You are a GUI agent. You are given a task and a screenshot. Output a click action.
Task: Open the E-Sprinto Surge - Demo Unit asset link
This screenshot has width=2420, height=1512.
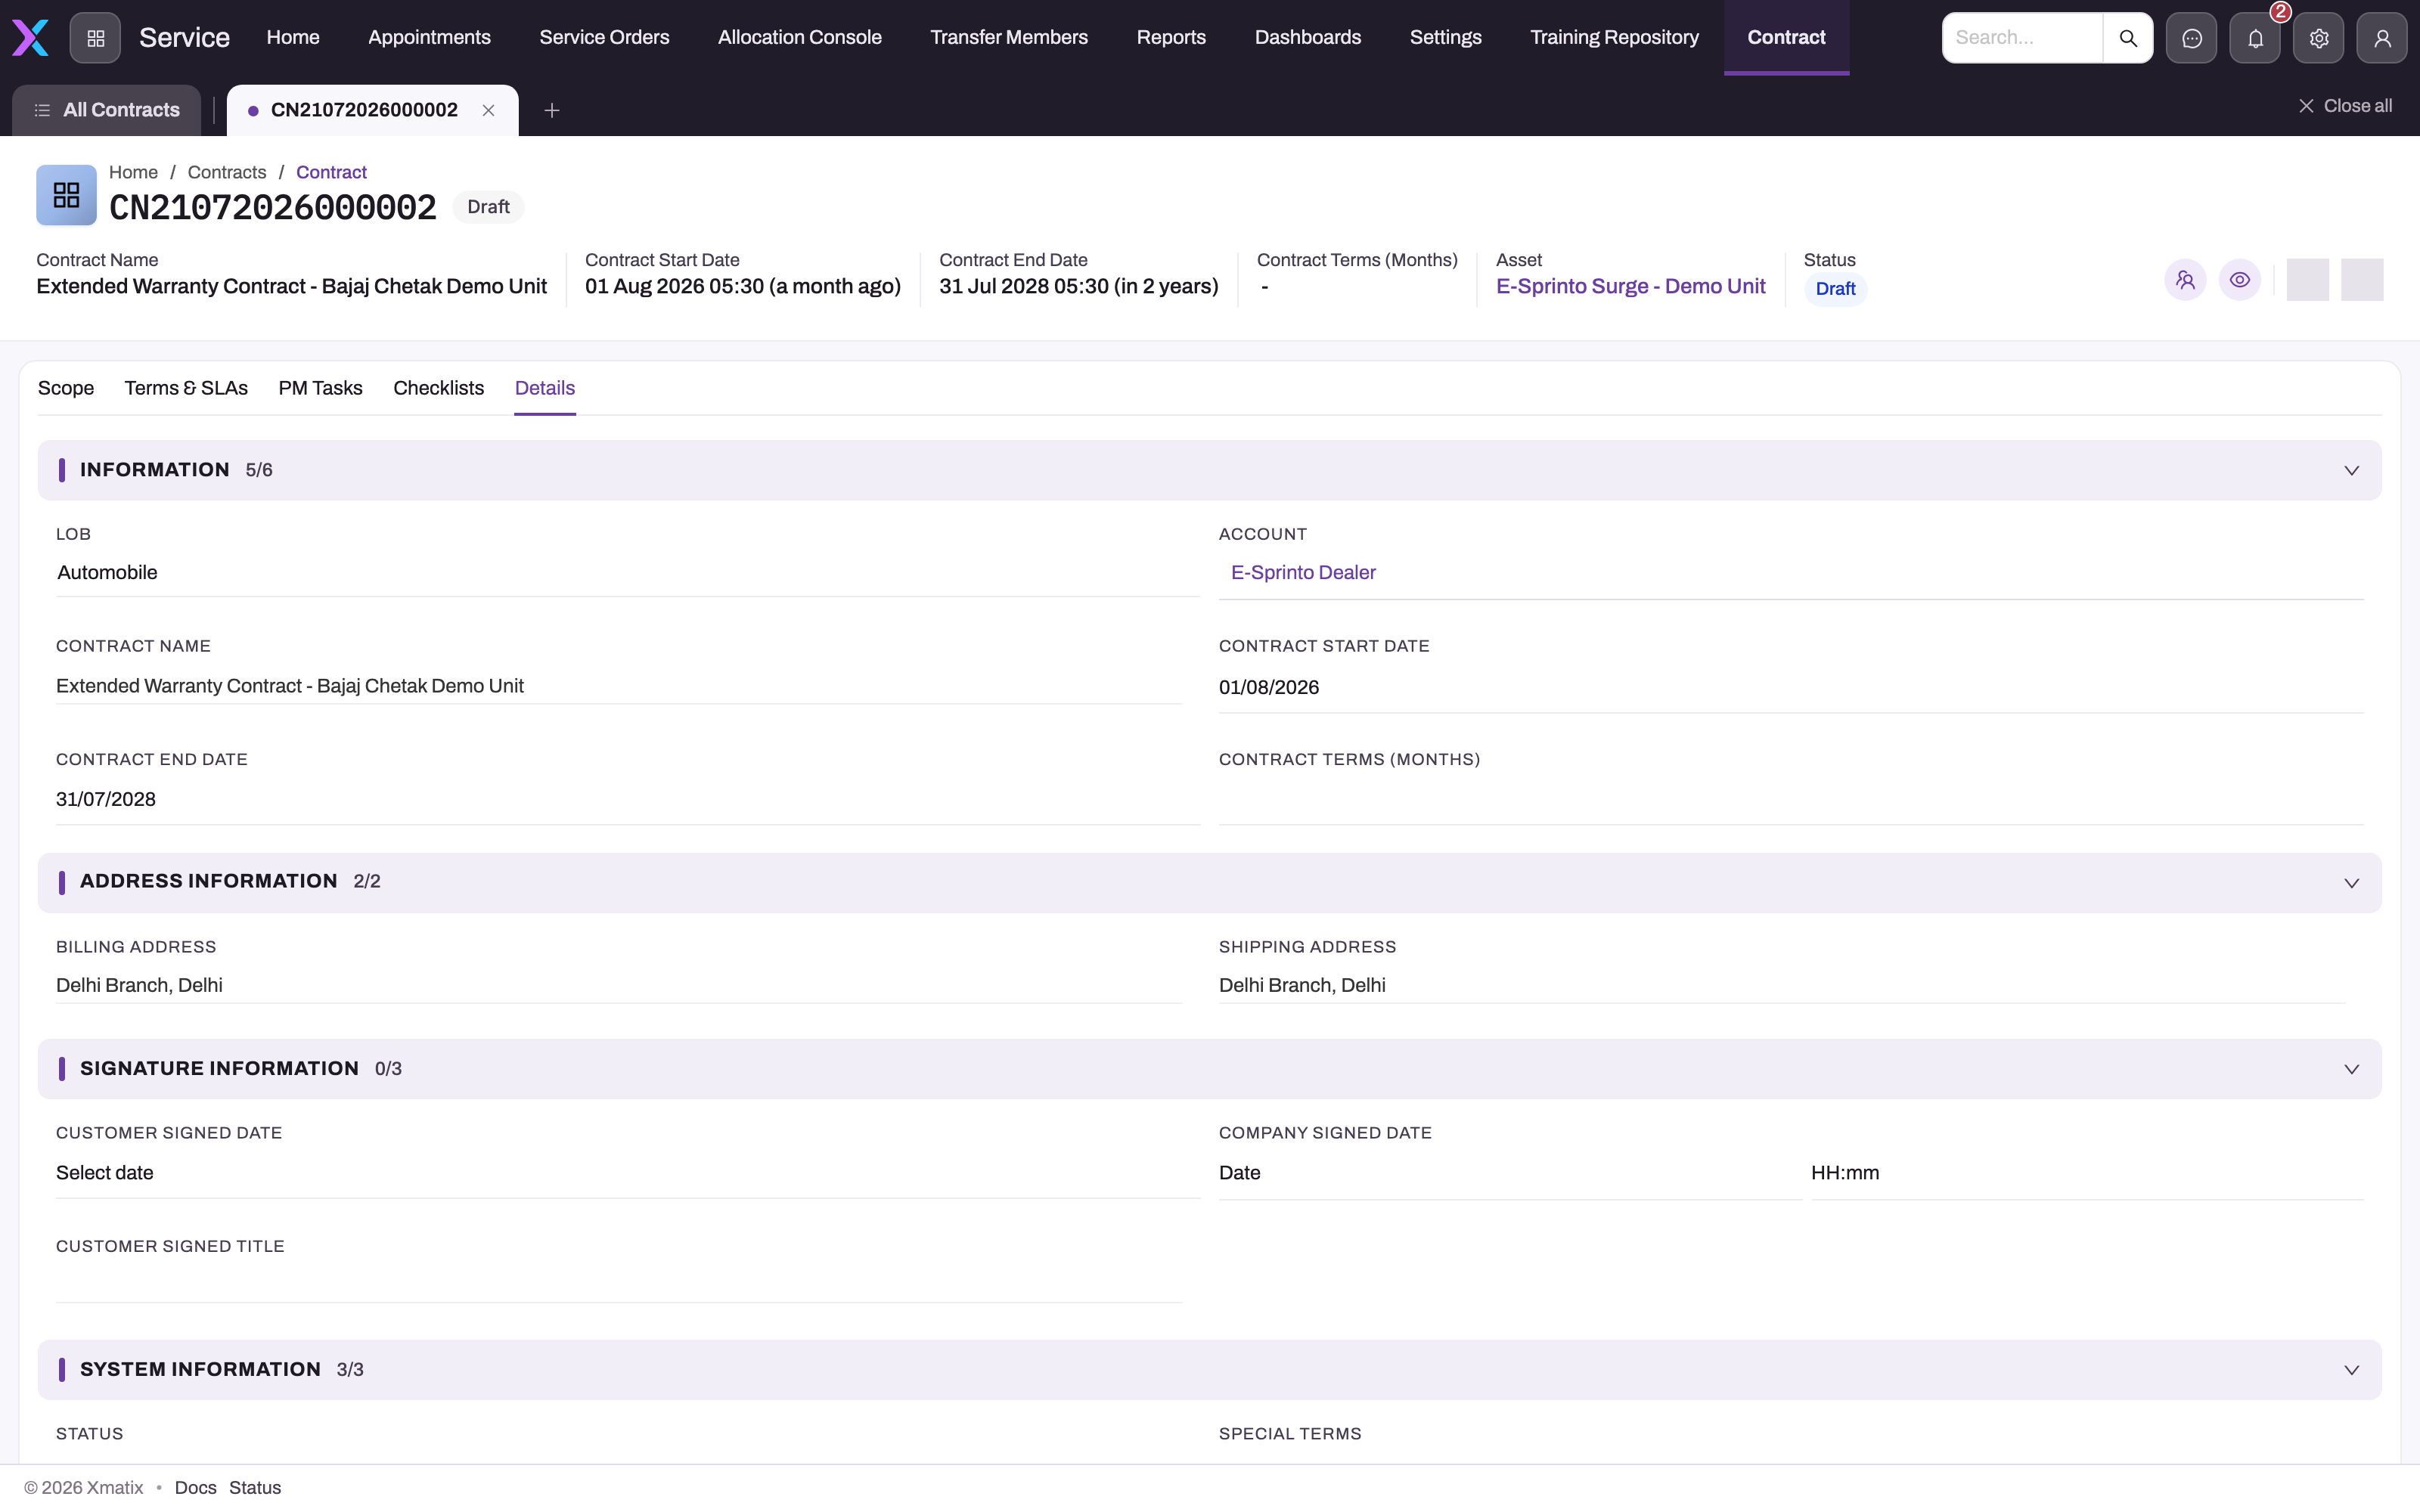(x=1630, y=286)
